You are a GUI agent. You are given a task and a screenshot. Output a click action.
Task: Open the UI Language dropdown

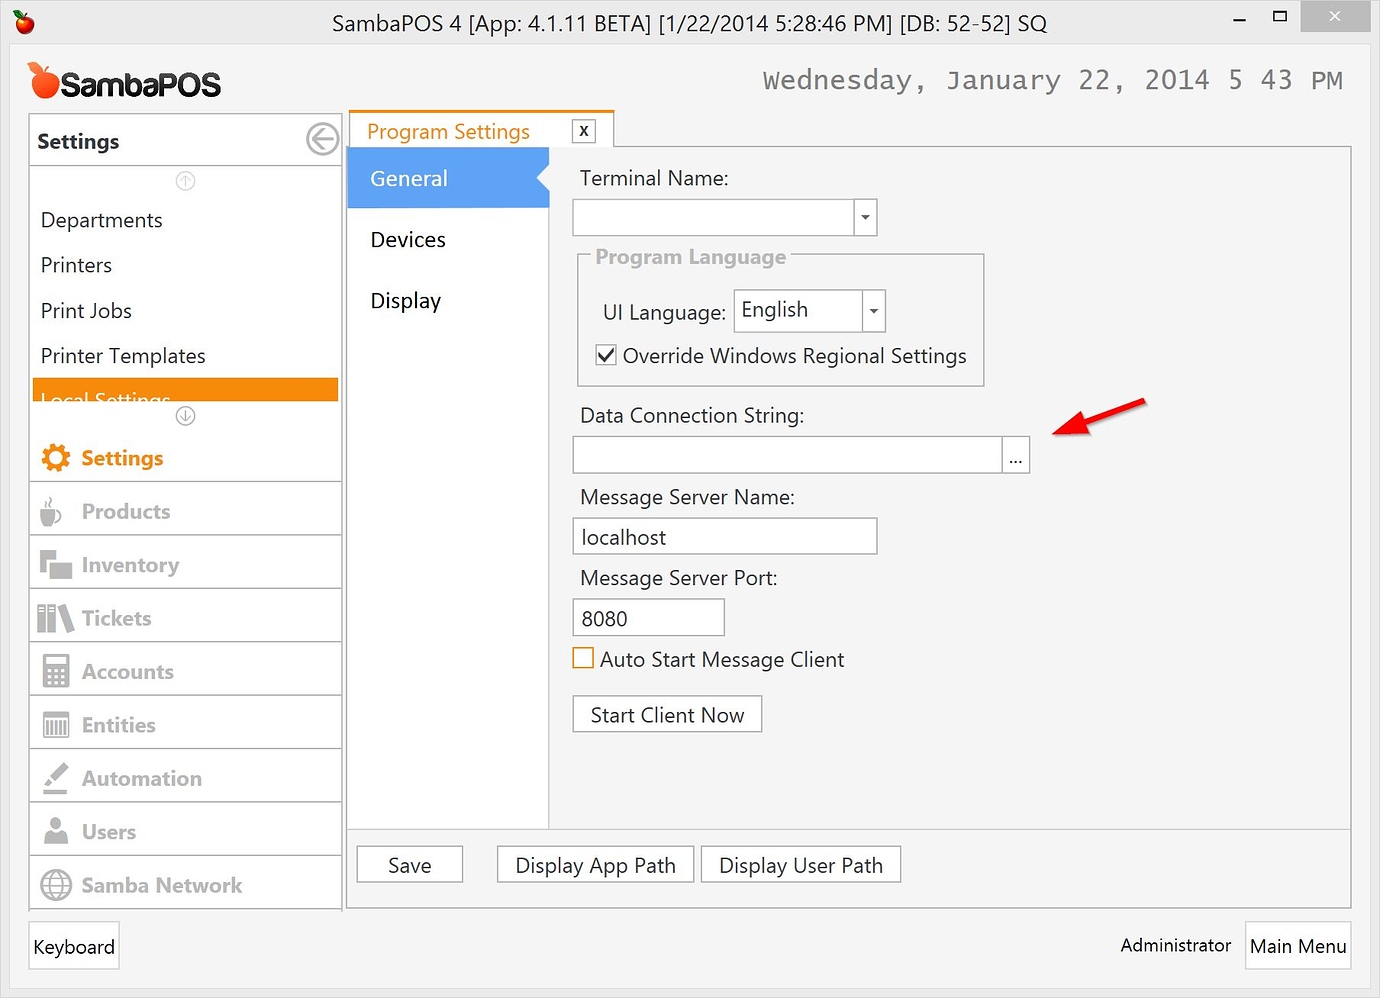point(871,311)
